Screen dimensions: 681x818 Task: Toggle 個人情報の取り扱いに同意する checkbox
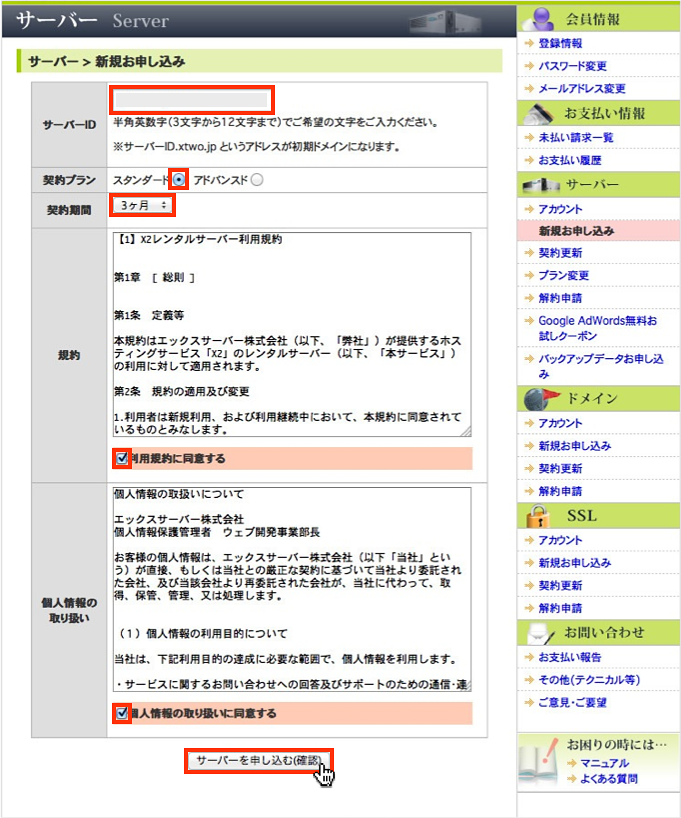[122, 713]
